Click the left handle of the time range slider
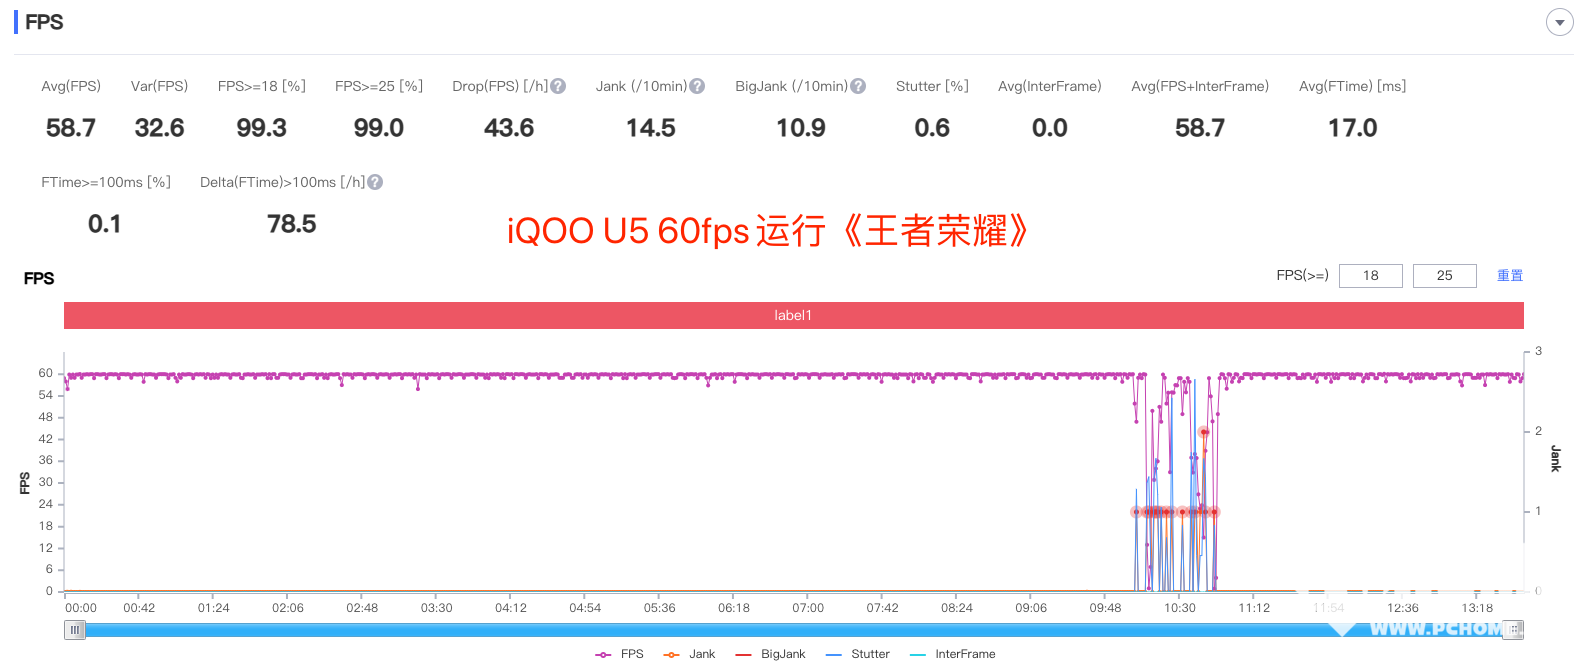This screenshot has height=664, width=1588. point(75,629)
